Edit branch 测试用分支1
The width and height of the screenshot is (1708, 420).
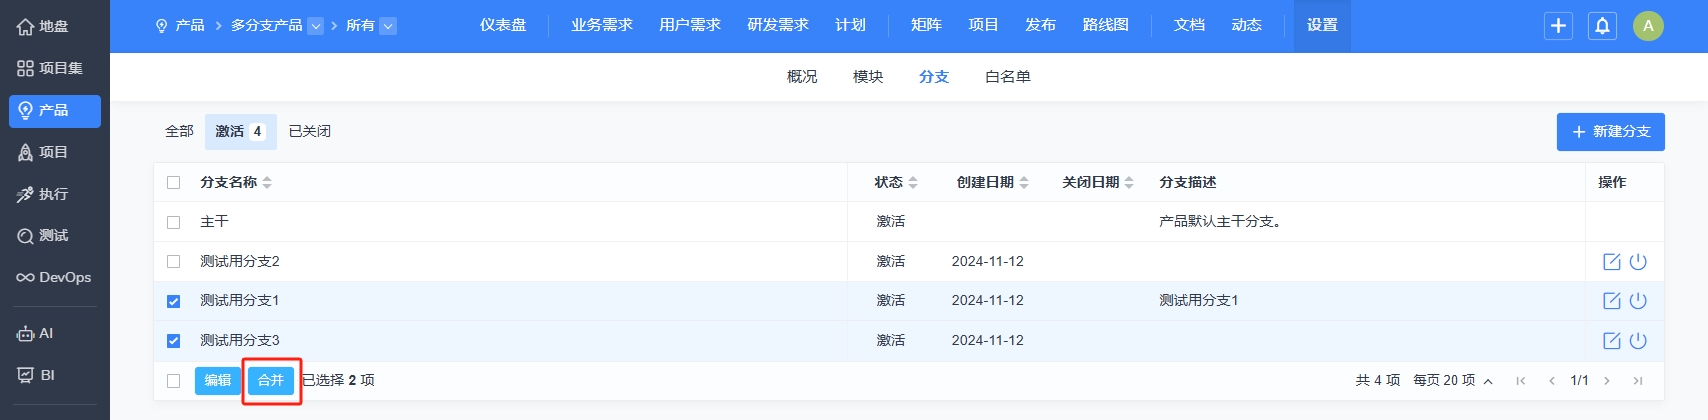click(1611, 301)
